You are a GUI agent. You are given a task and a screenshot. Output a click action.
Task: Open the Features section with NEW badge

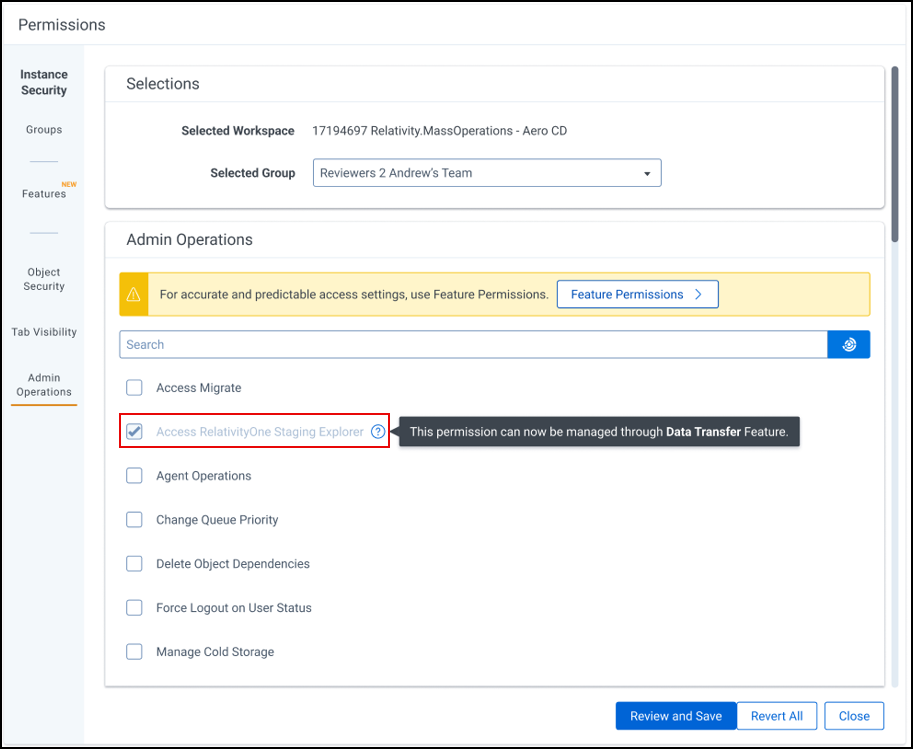pos(44,193)
